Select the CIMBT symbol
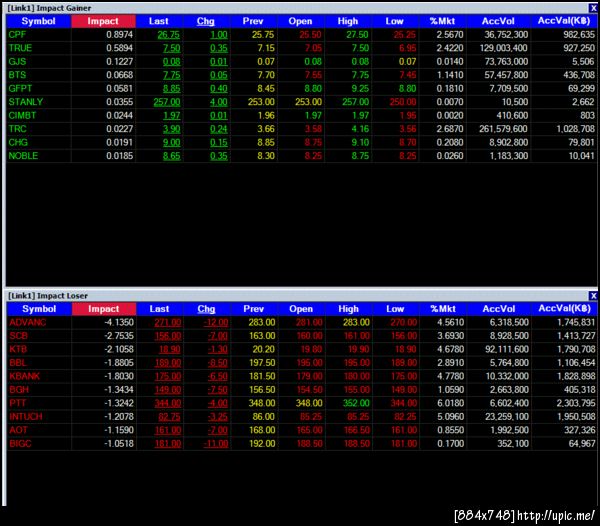 [22, 116]
